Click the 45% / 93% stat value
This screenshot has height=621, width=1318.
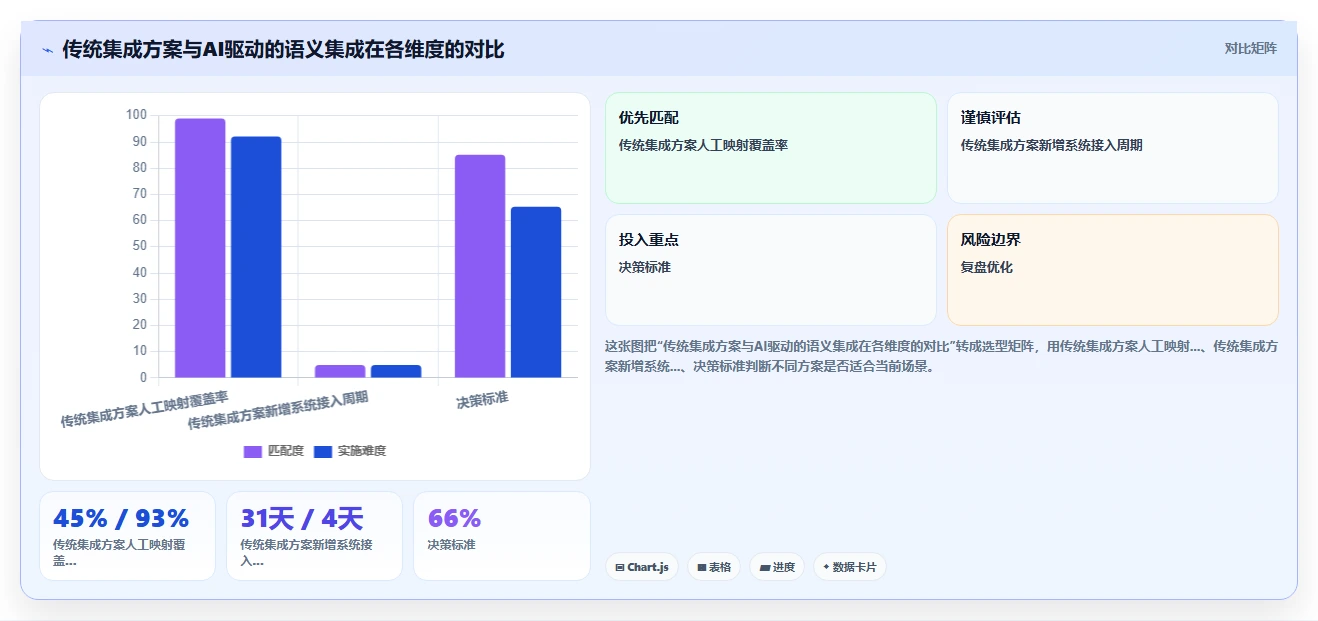121,519
